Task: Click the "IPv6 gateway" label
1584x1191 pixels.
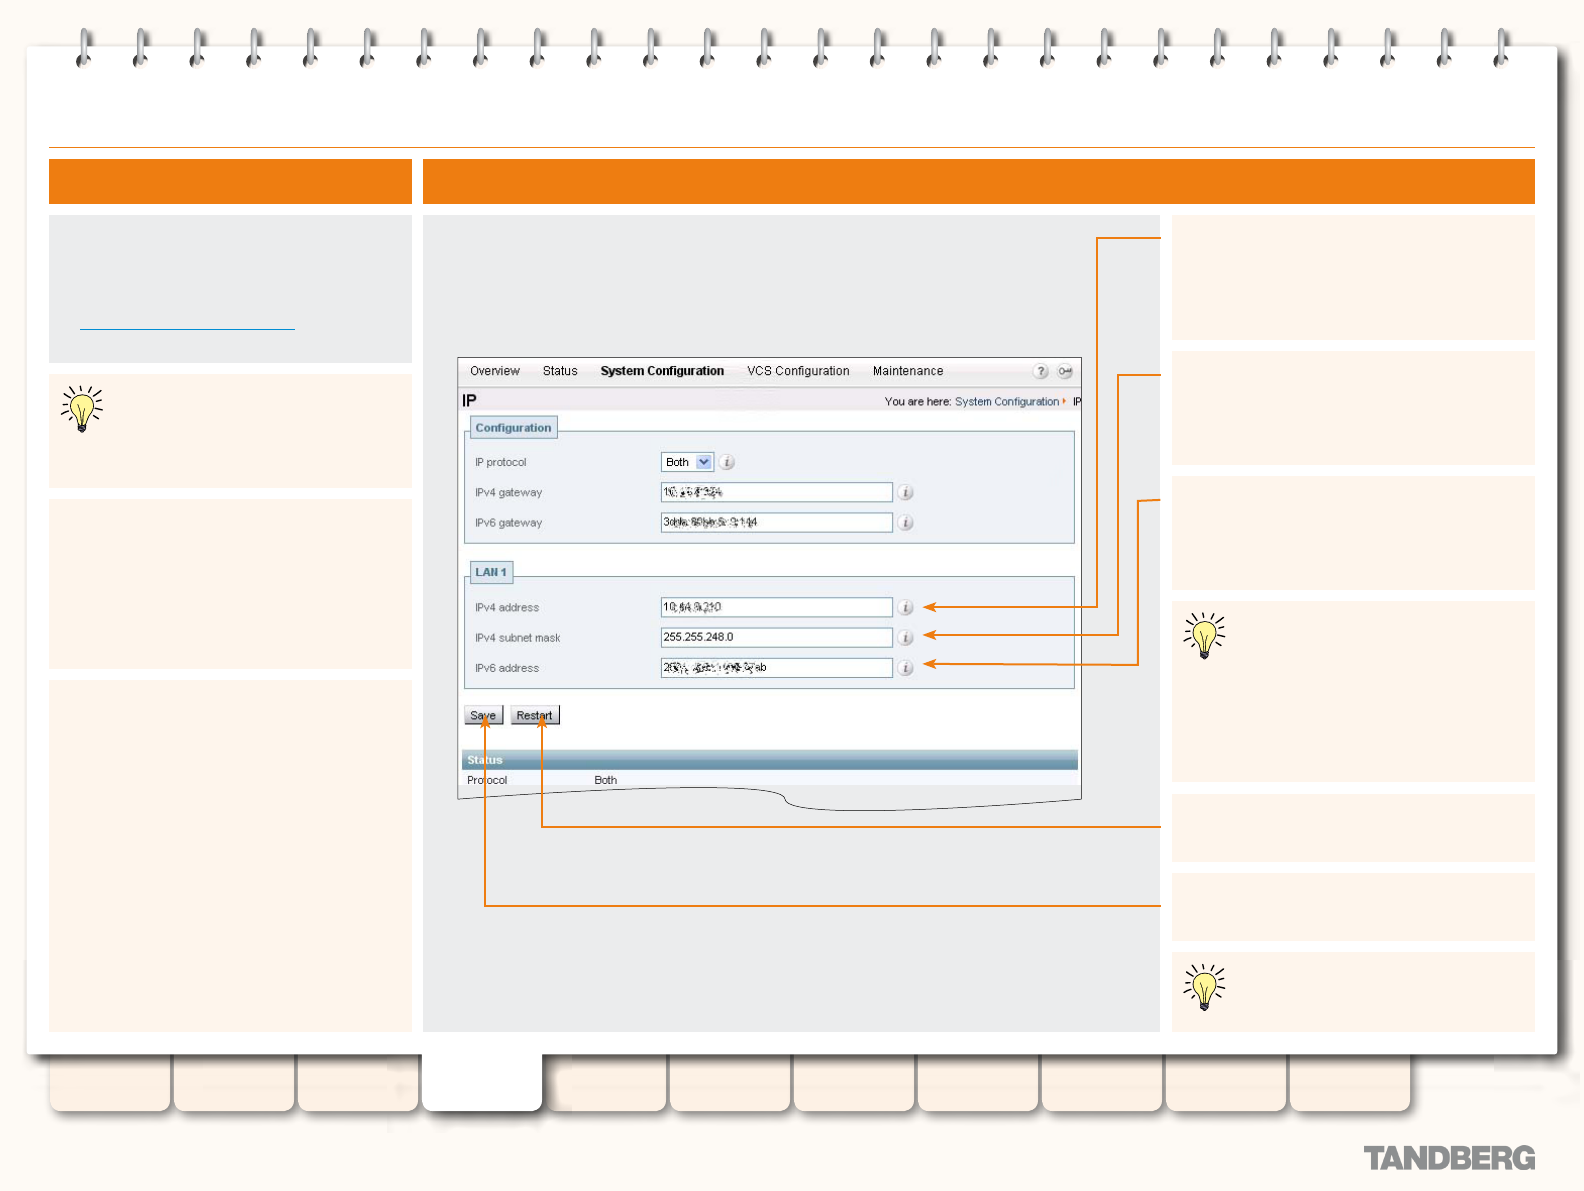Action: click(x=508, y=522)
